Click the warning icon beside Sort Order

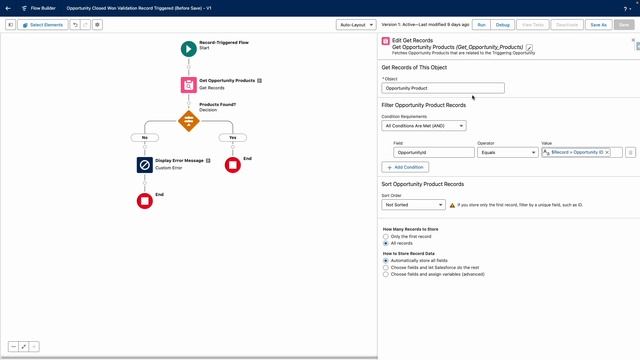pos(452,205)
